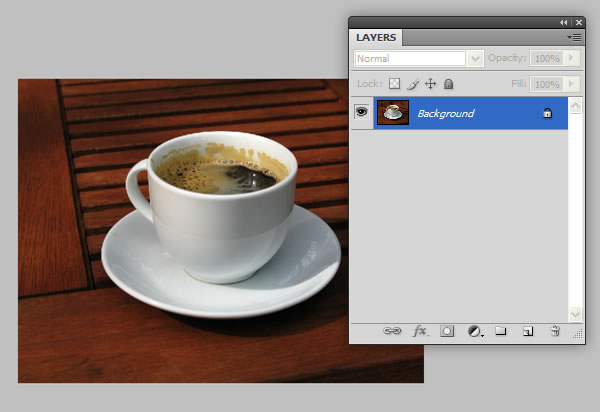
Task: Select the Background layer name
Action: [x=446, y=113]
